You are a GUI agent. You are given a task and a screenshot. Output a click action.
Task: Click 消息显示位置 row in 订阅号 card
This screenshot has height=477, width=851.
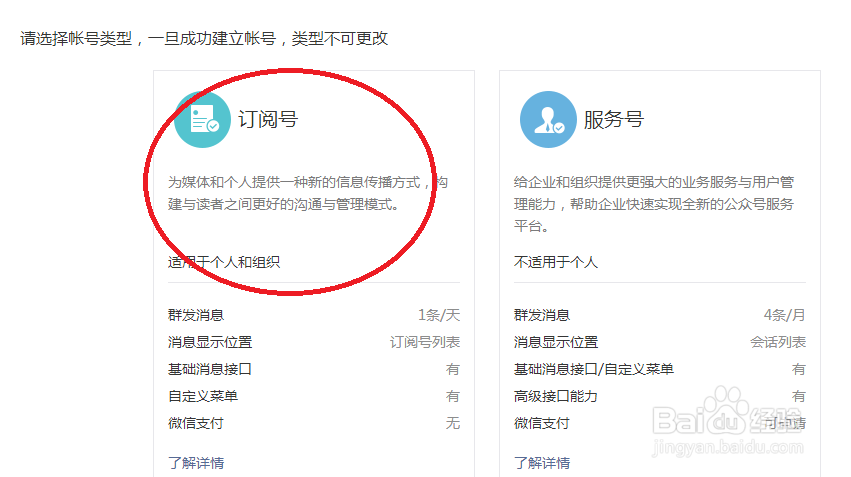[x=314, y=342]
